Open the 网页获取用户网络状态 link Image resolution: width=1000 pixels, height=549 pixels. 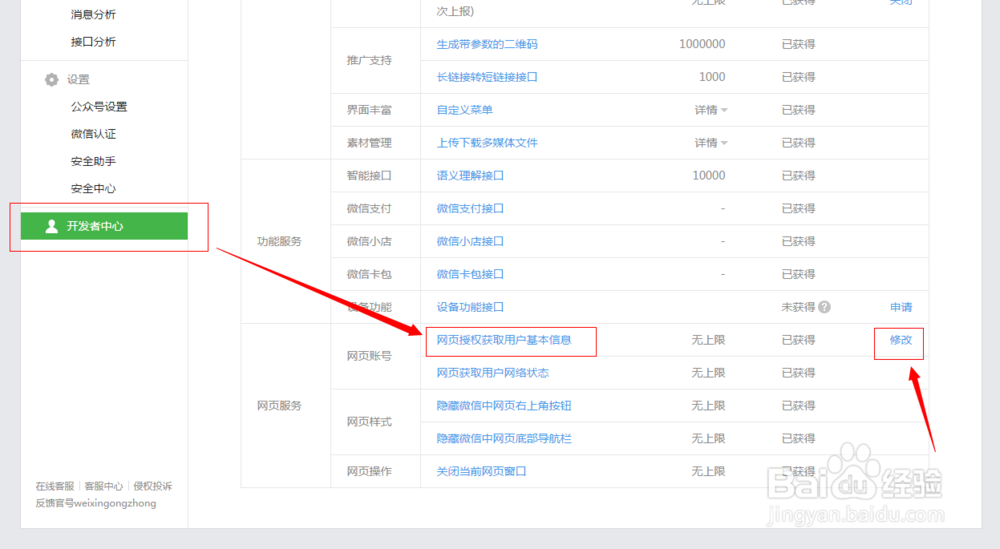492,373
